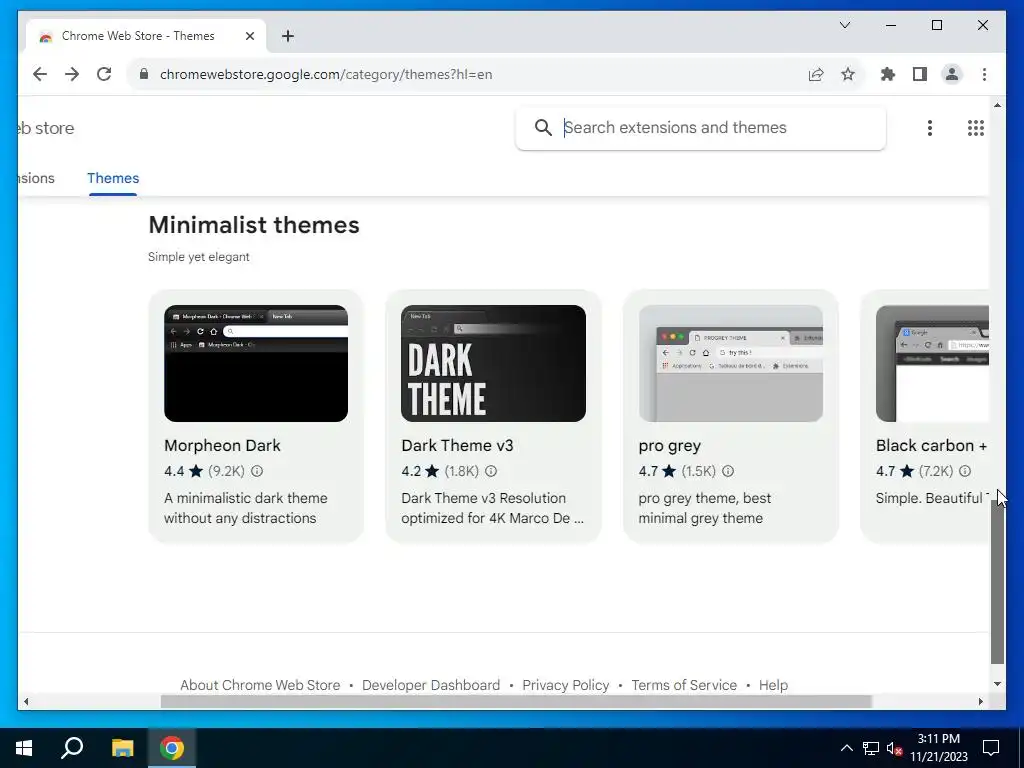Open the Terms of Service link
Image resolution: width=1024 pixels, height=768 pixels.
pyautogui.click(x=684, y=685)
